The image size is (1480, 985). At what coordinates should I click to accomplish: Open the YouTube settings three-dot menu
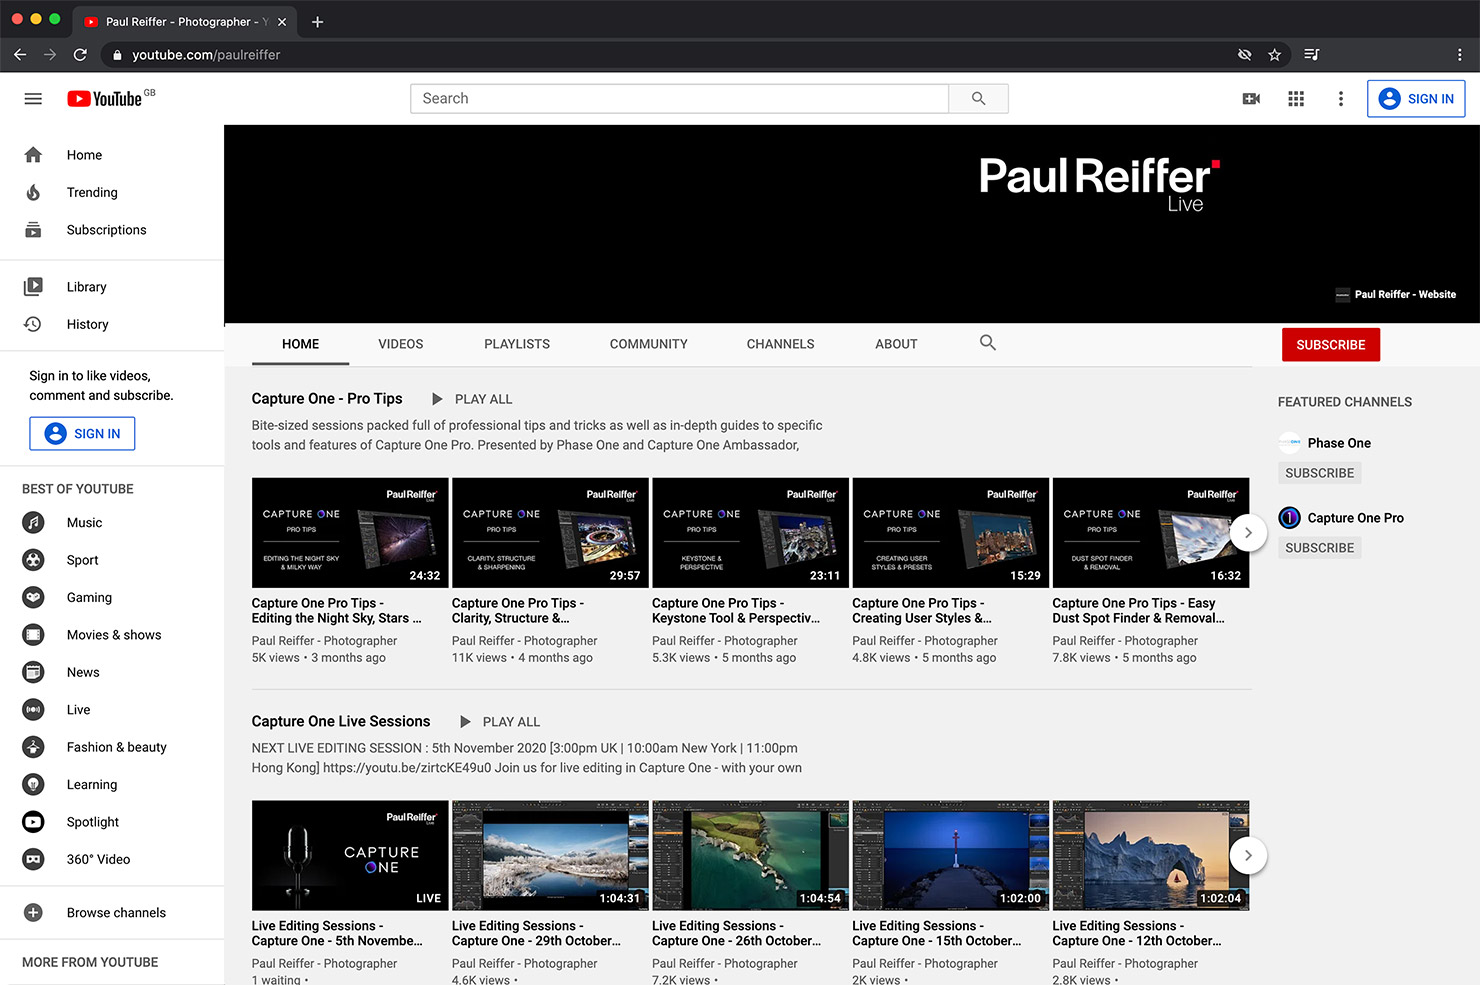[1341, 98]
